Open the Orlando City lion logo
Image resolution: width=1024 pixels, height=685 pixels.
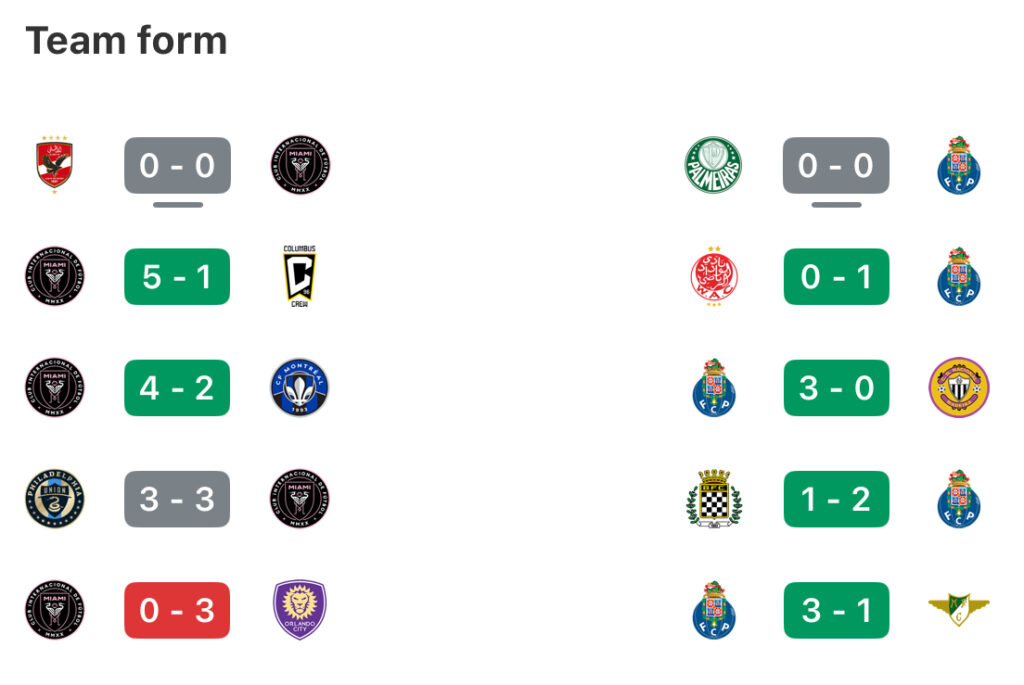click(299, 610)
